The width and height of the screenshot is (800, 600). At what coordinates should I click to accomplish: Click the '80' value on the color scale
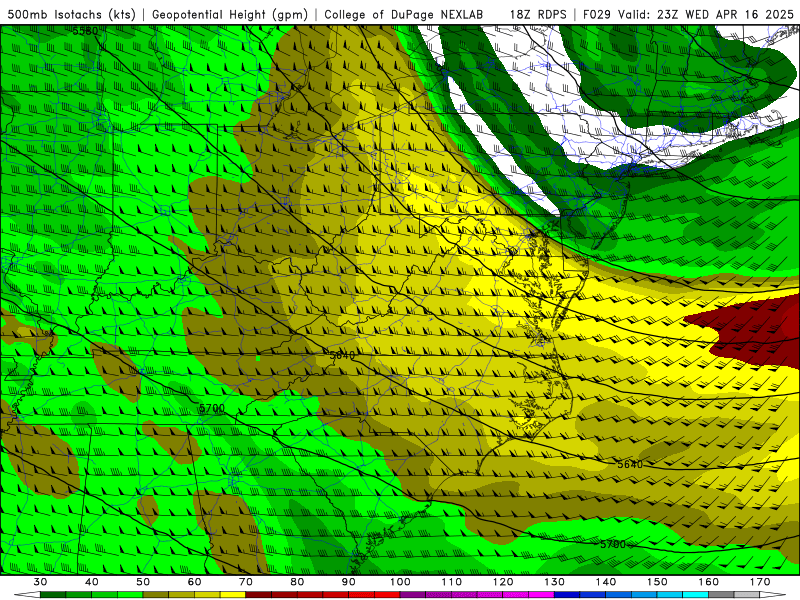(297, 582)
